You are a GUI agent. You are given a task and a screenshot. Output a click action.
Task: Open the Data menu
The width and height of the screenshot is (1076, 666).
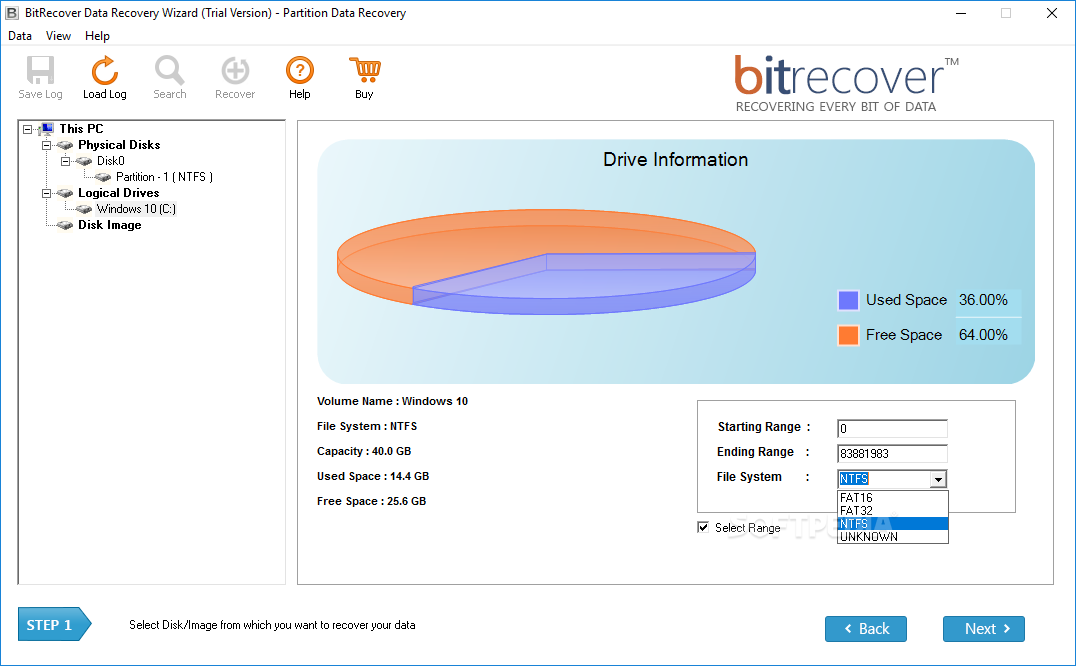(20, 36)
